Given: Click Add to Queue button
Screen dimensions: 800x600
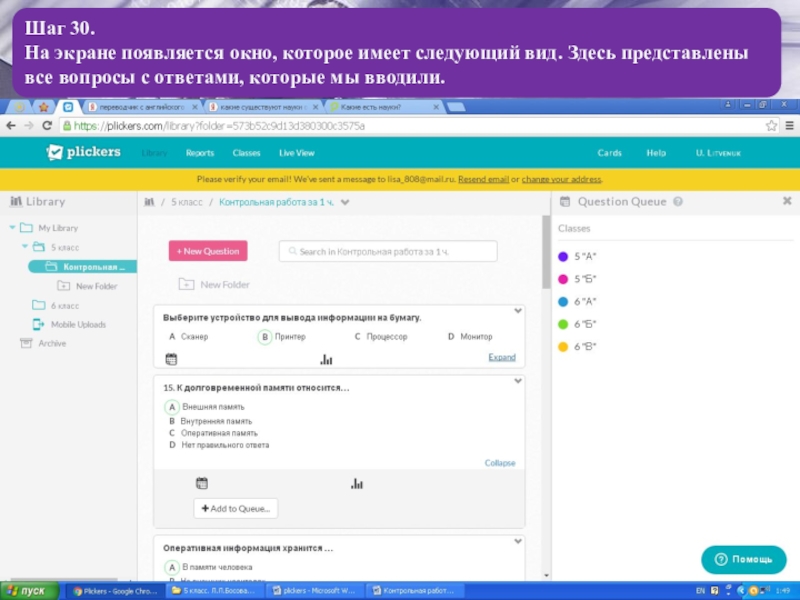Looking at the screenshot, I should [236, 508].
